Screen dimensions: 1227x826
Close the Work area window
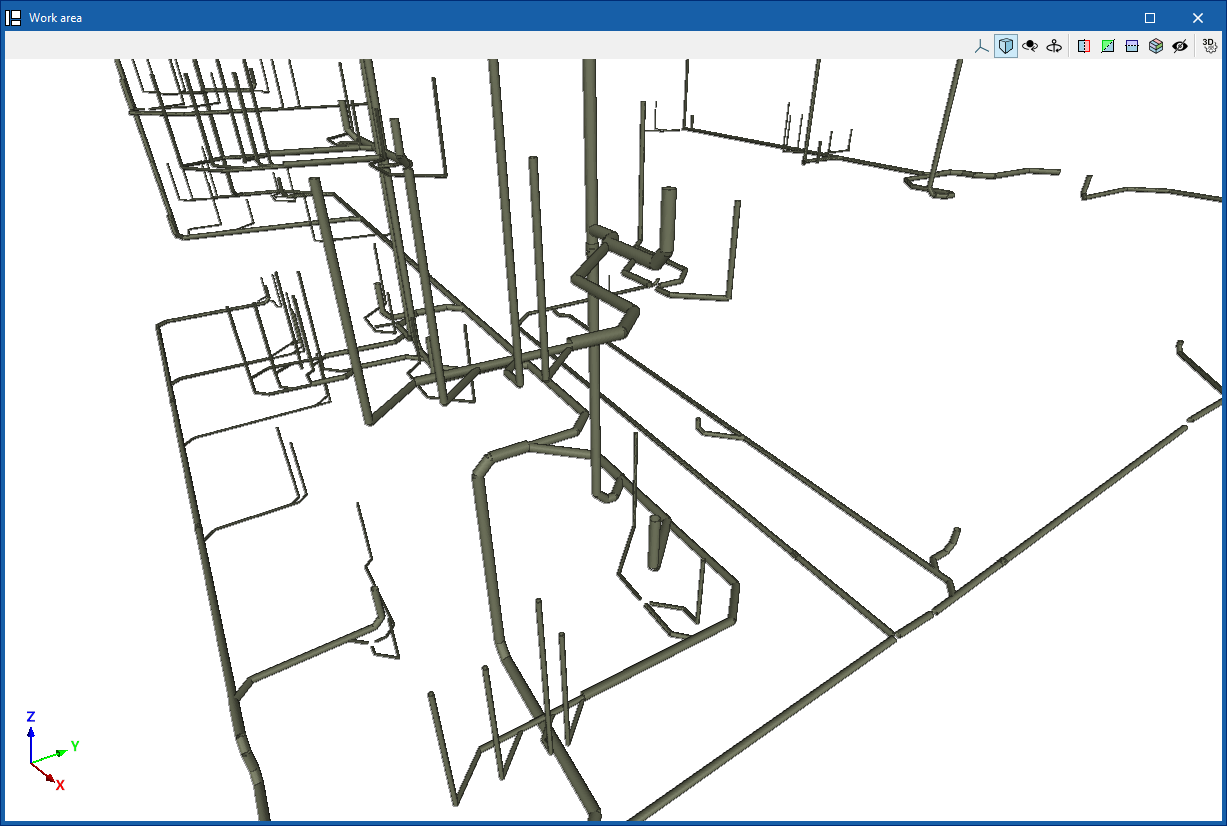(1197, 18)
